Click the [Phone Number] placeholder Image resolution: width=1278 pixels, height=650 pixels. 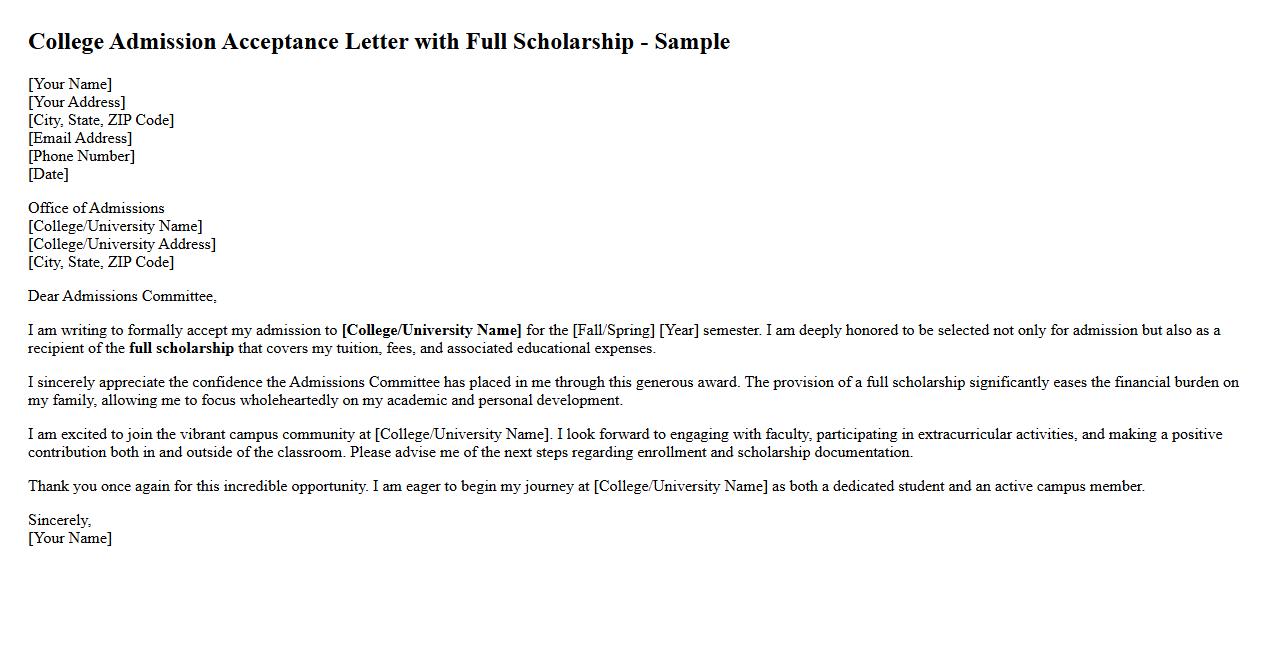pyautogui.click(x=81, y=156)
